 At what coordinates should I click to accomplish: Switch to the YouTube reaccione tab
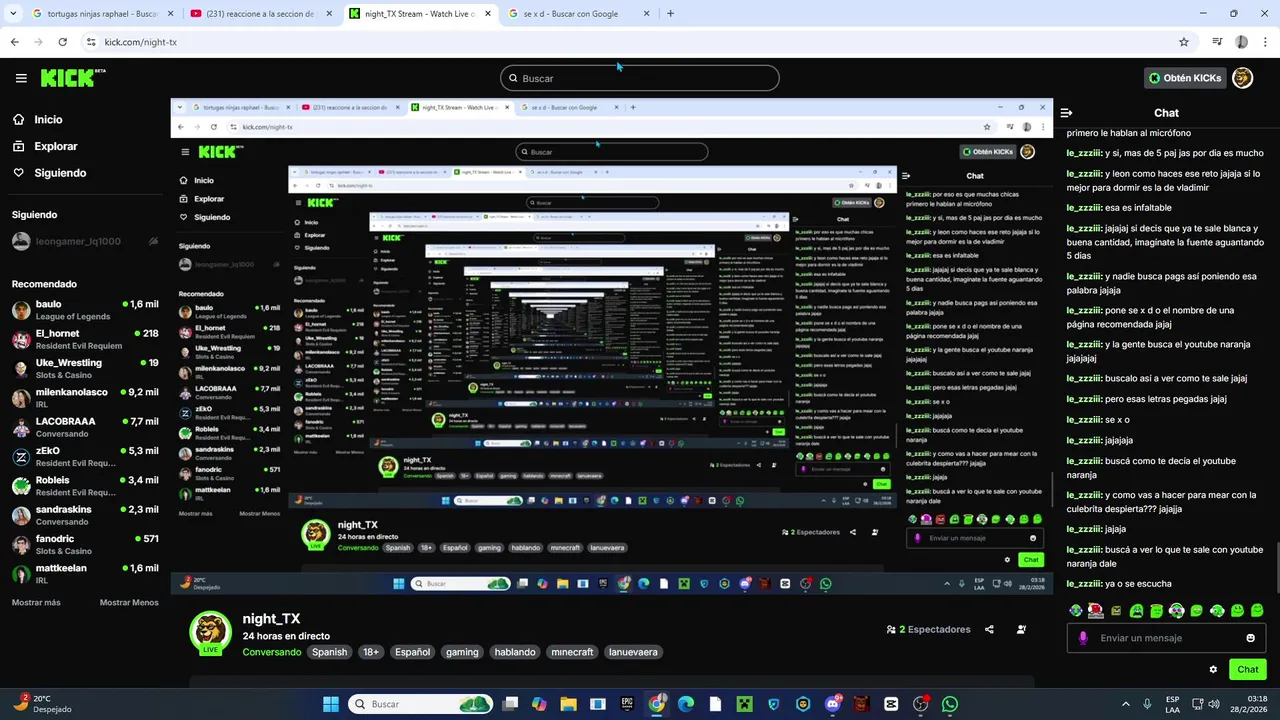[260, 14]
